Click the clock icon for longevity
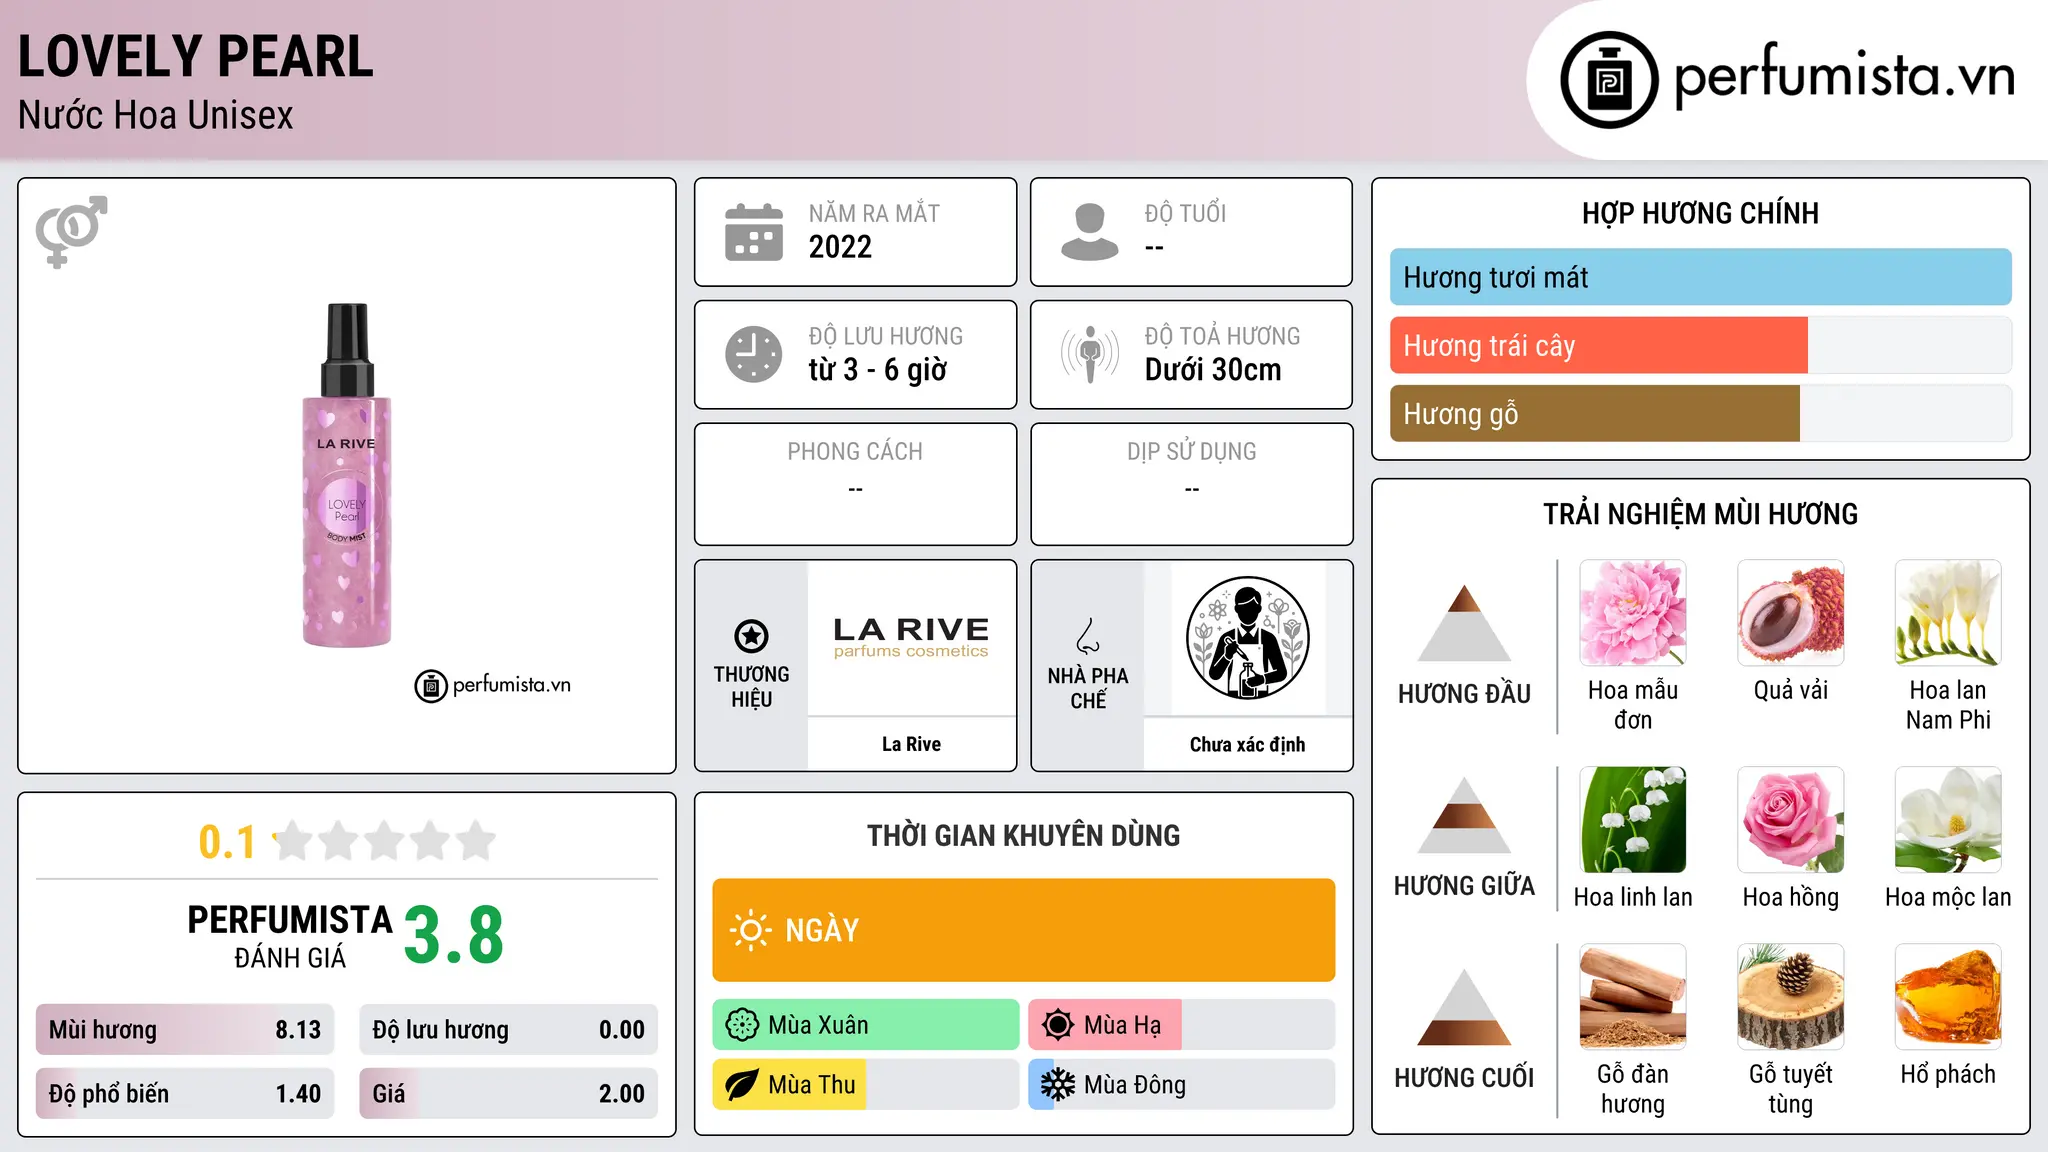 [x=754, y=354]
